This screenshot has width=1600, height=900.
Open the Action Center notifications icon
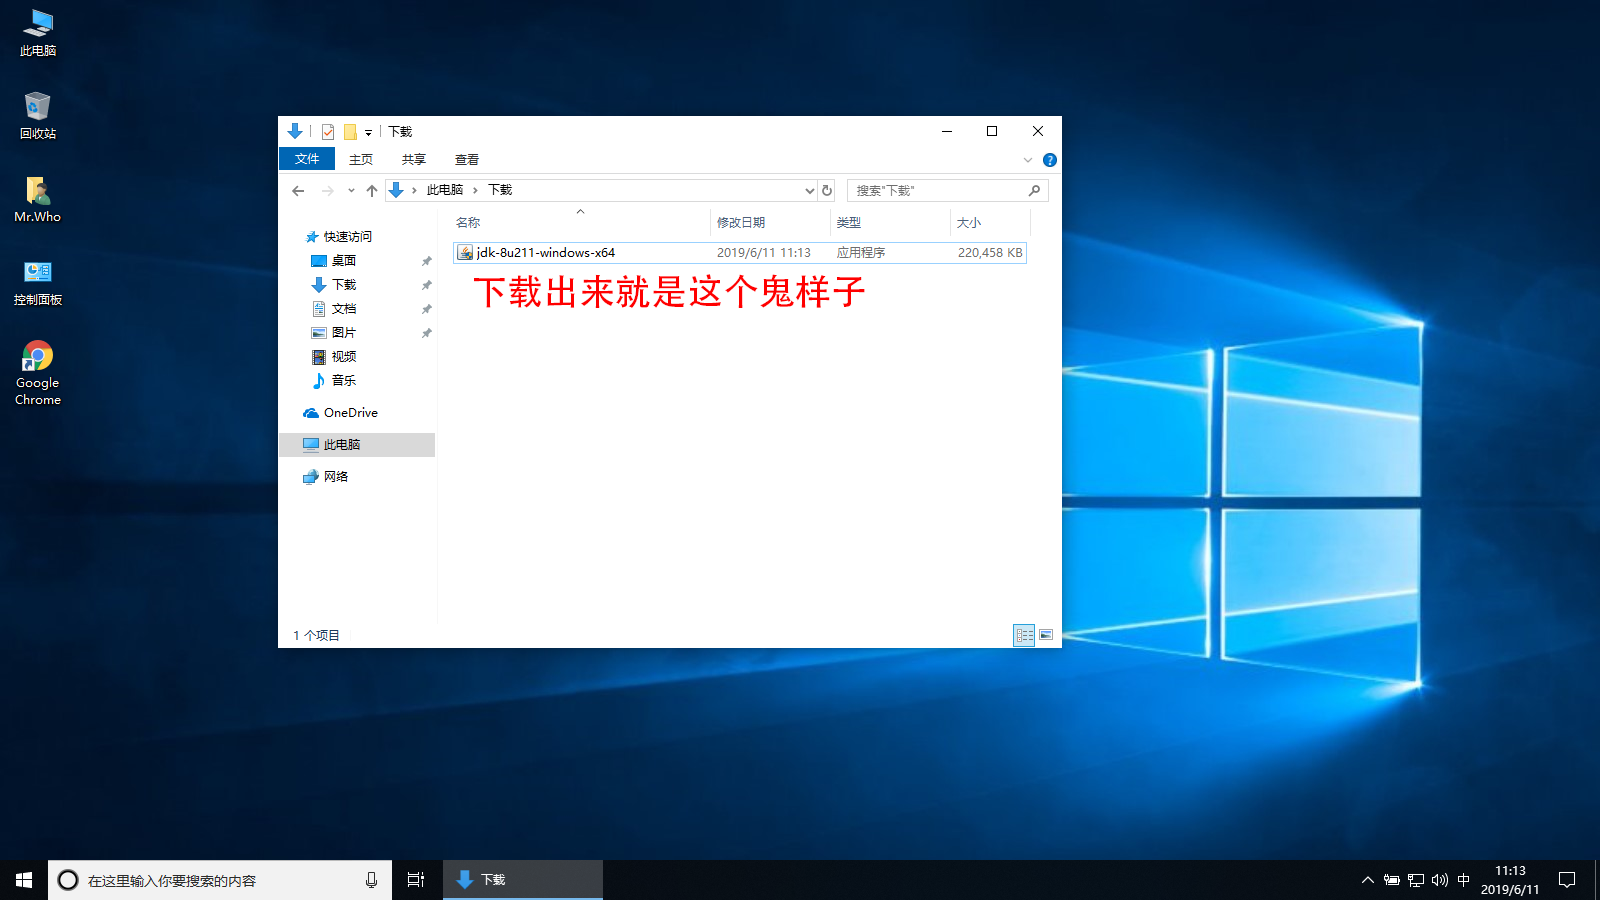(1567, 880)
